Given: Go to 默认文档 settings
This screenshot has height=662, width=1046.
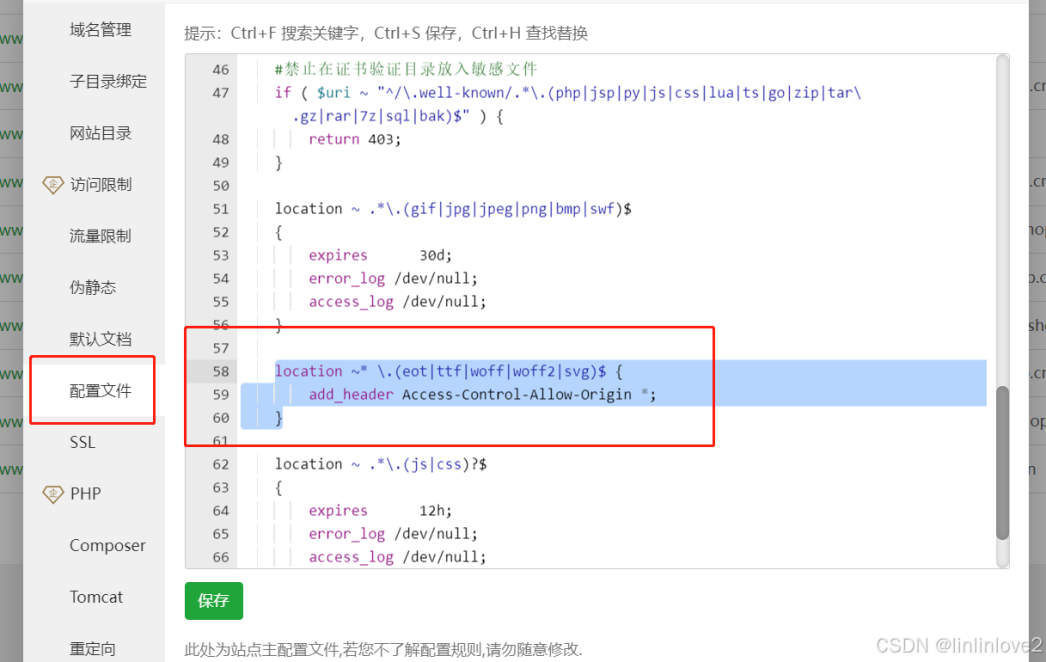Looking at the screenshot, I should 100,339.
